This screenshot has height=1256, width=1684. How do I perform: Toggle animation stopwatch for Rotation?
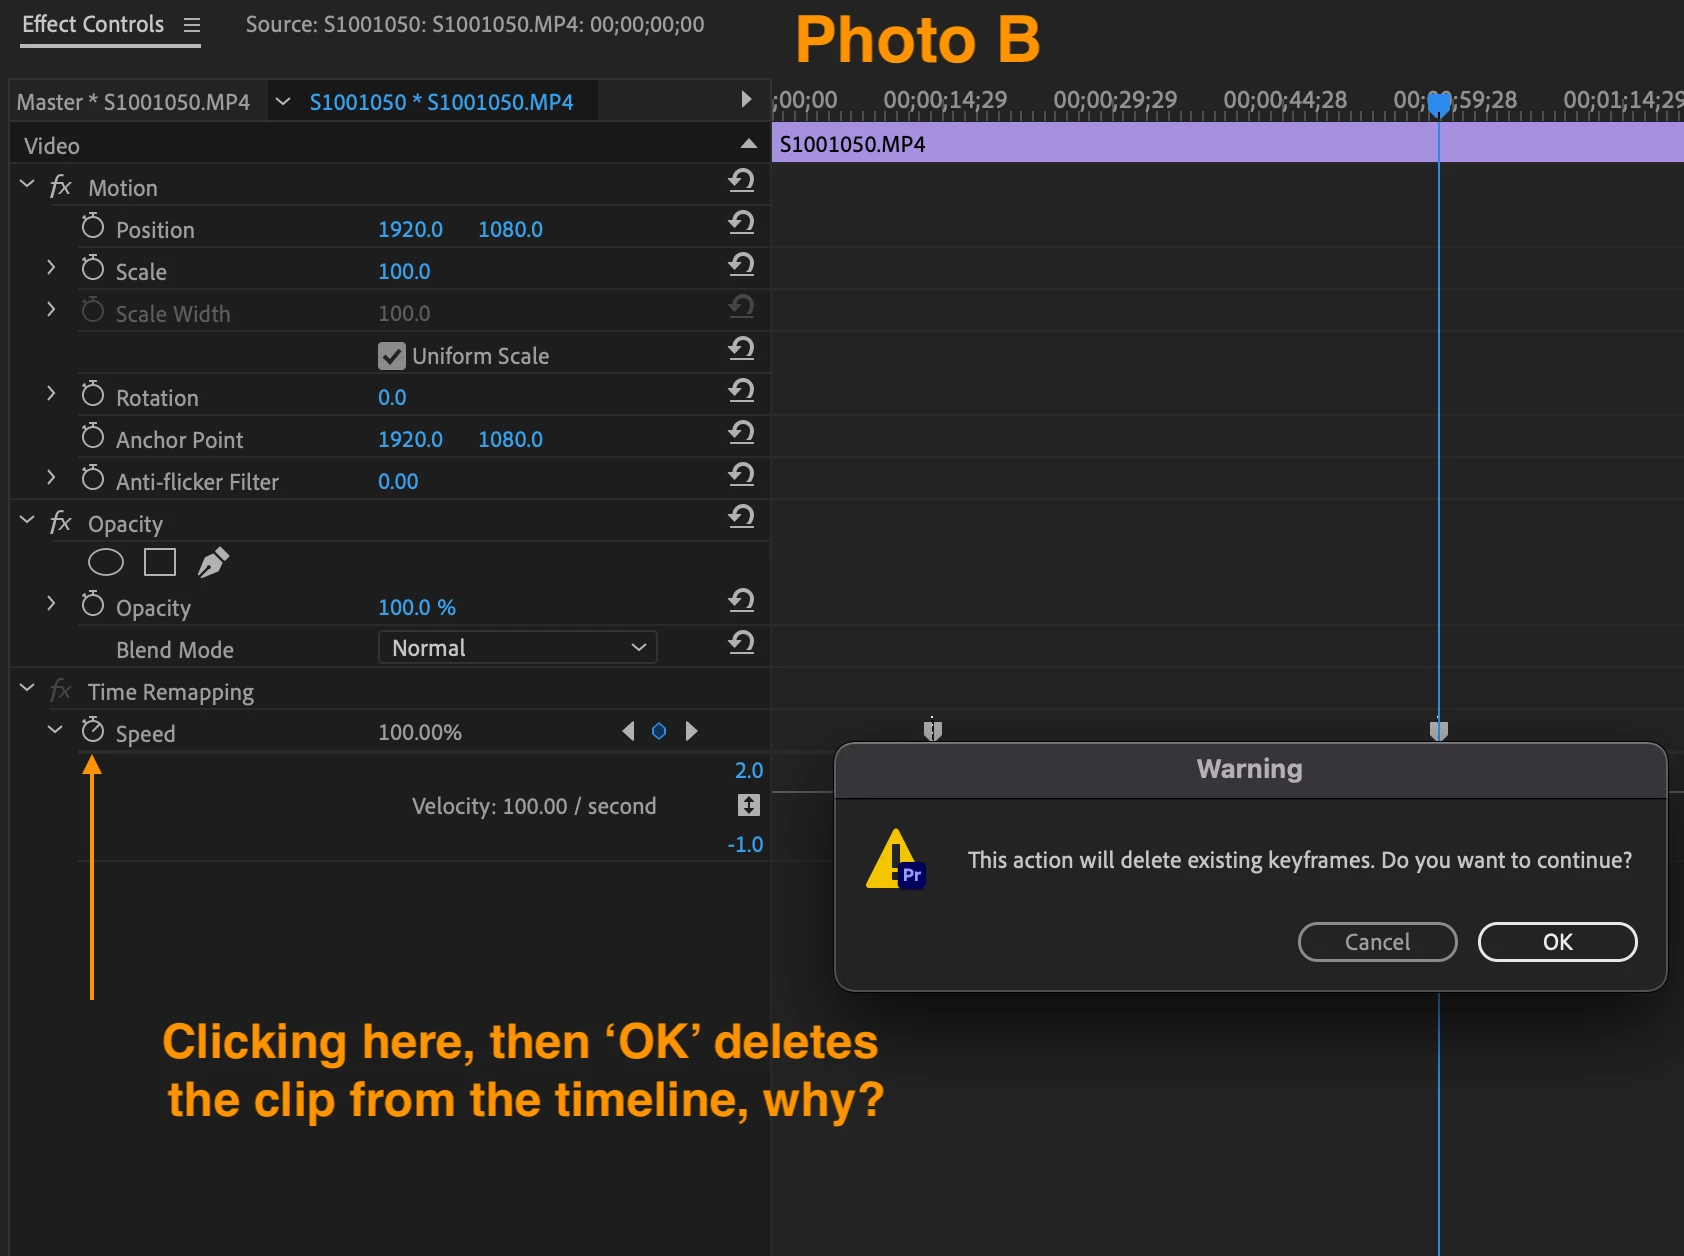point(93,395)
